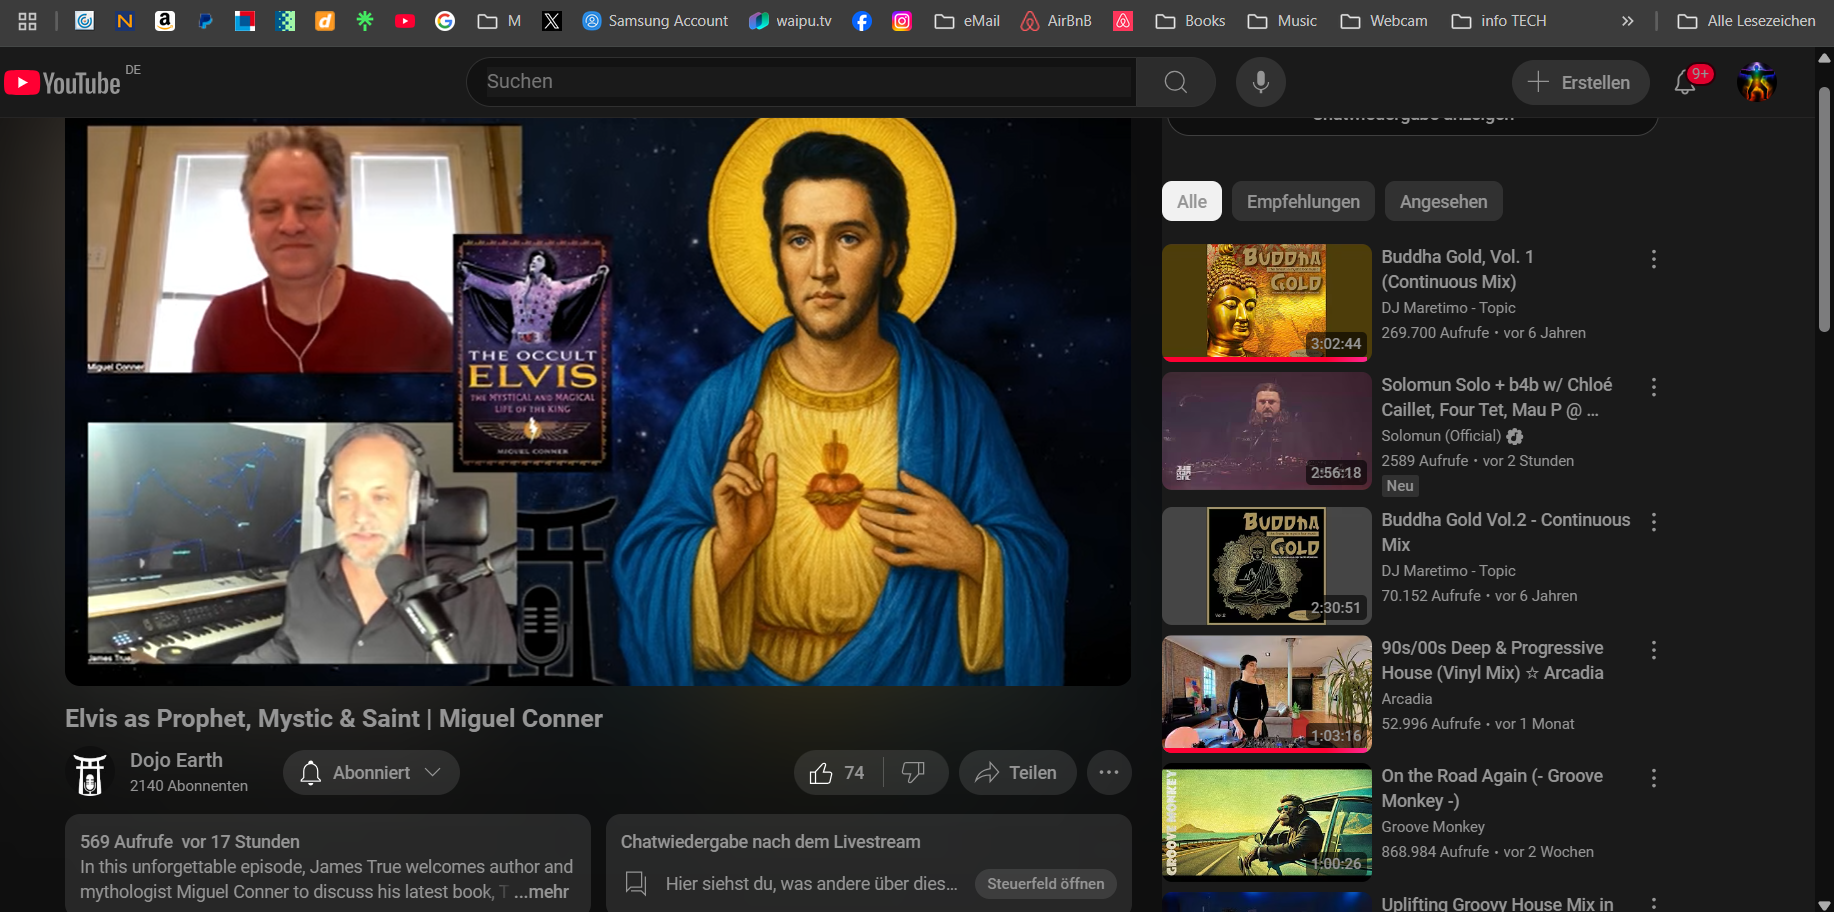Open options for Buddha Gold, Vol. 1
The width and height of the screenshot is (1834, 912).
pos(1654,259)
